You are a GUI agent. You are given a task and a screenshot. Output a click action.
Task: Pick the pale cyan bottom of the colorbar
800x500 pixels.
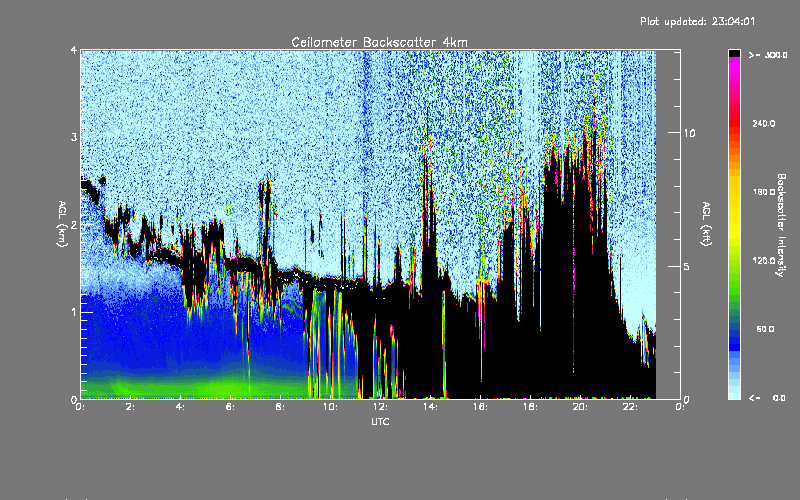734,393
